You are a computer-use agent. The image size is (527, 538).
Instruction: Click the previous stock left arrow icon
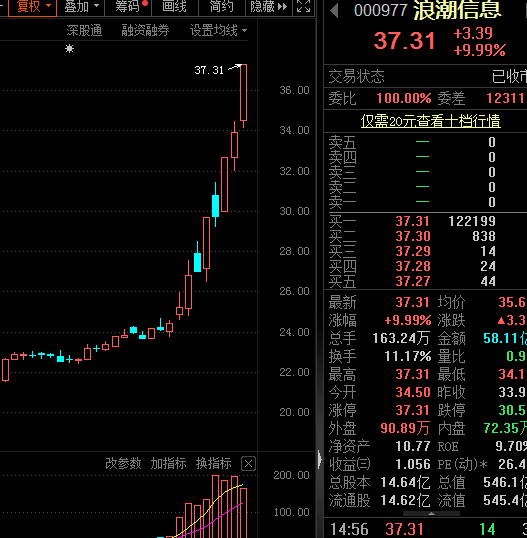tap(334, 11)
